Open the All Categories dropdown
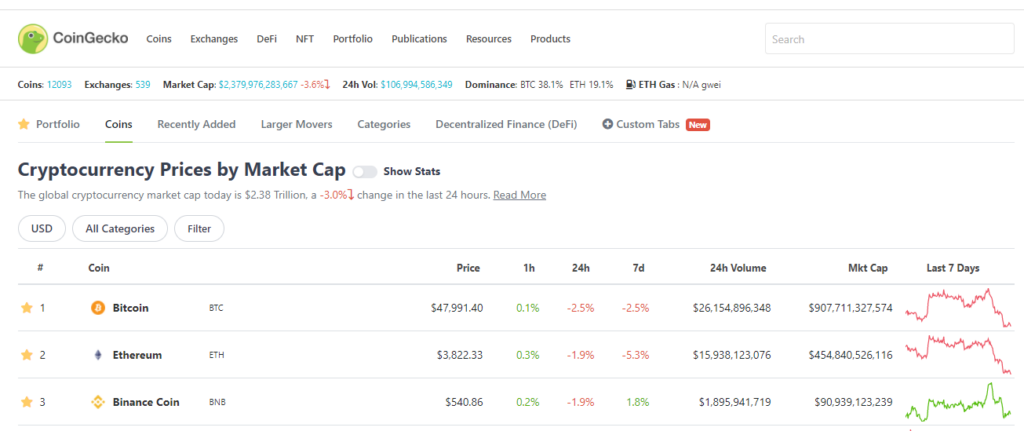Screen dimensions: 1024x431 click(x=120, y=229)
